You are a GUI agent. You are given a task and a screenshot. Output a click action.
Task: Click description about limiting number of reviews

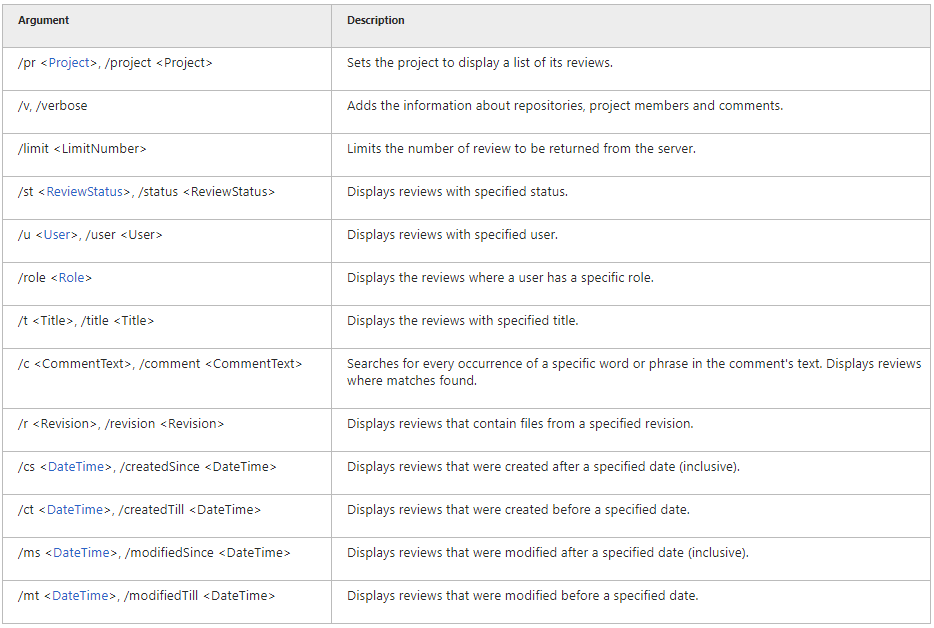(521, 148)
